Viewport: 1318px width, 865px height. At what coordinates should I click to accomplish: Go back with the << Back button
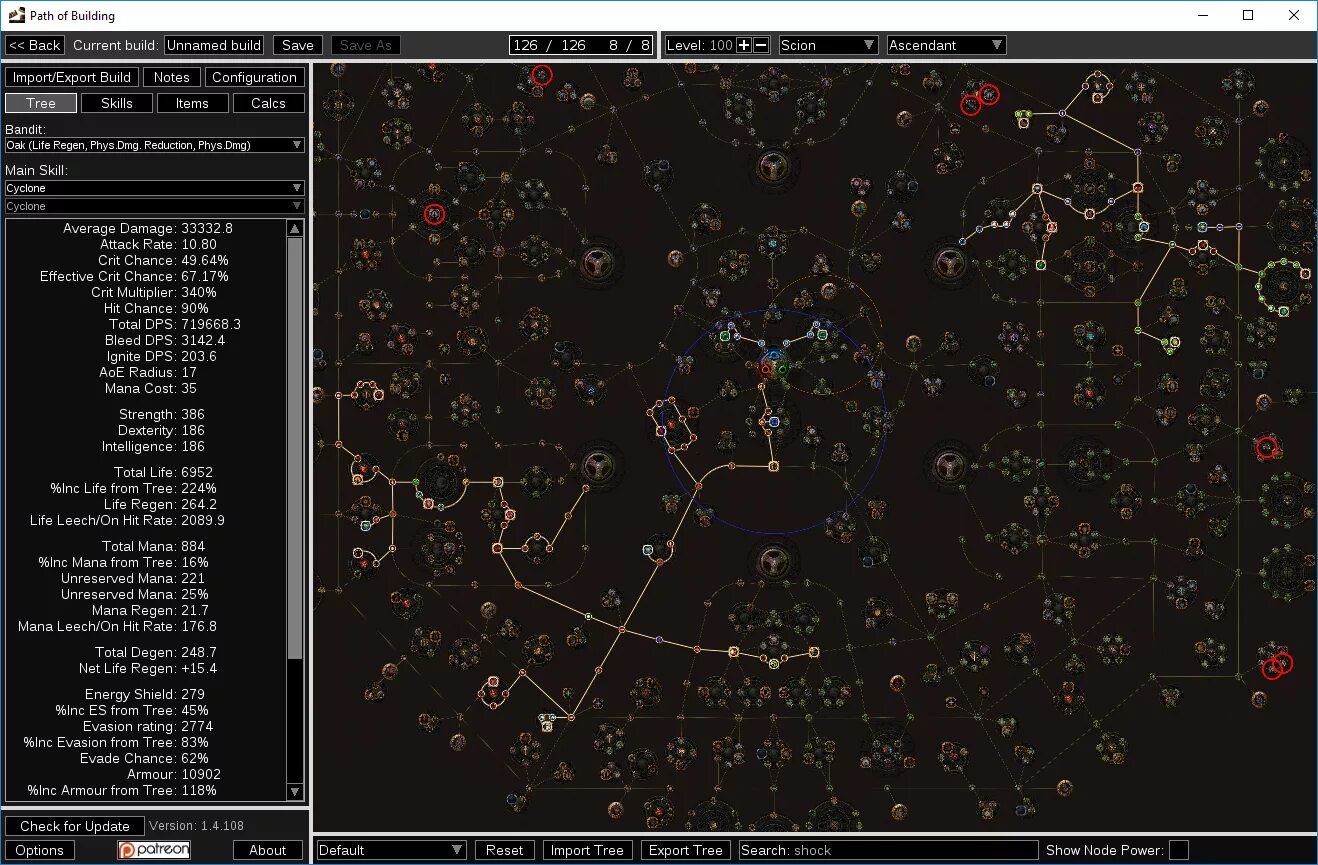pyautogui.click(x=35, y=45)
